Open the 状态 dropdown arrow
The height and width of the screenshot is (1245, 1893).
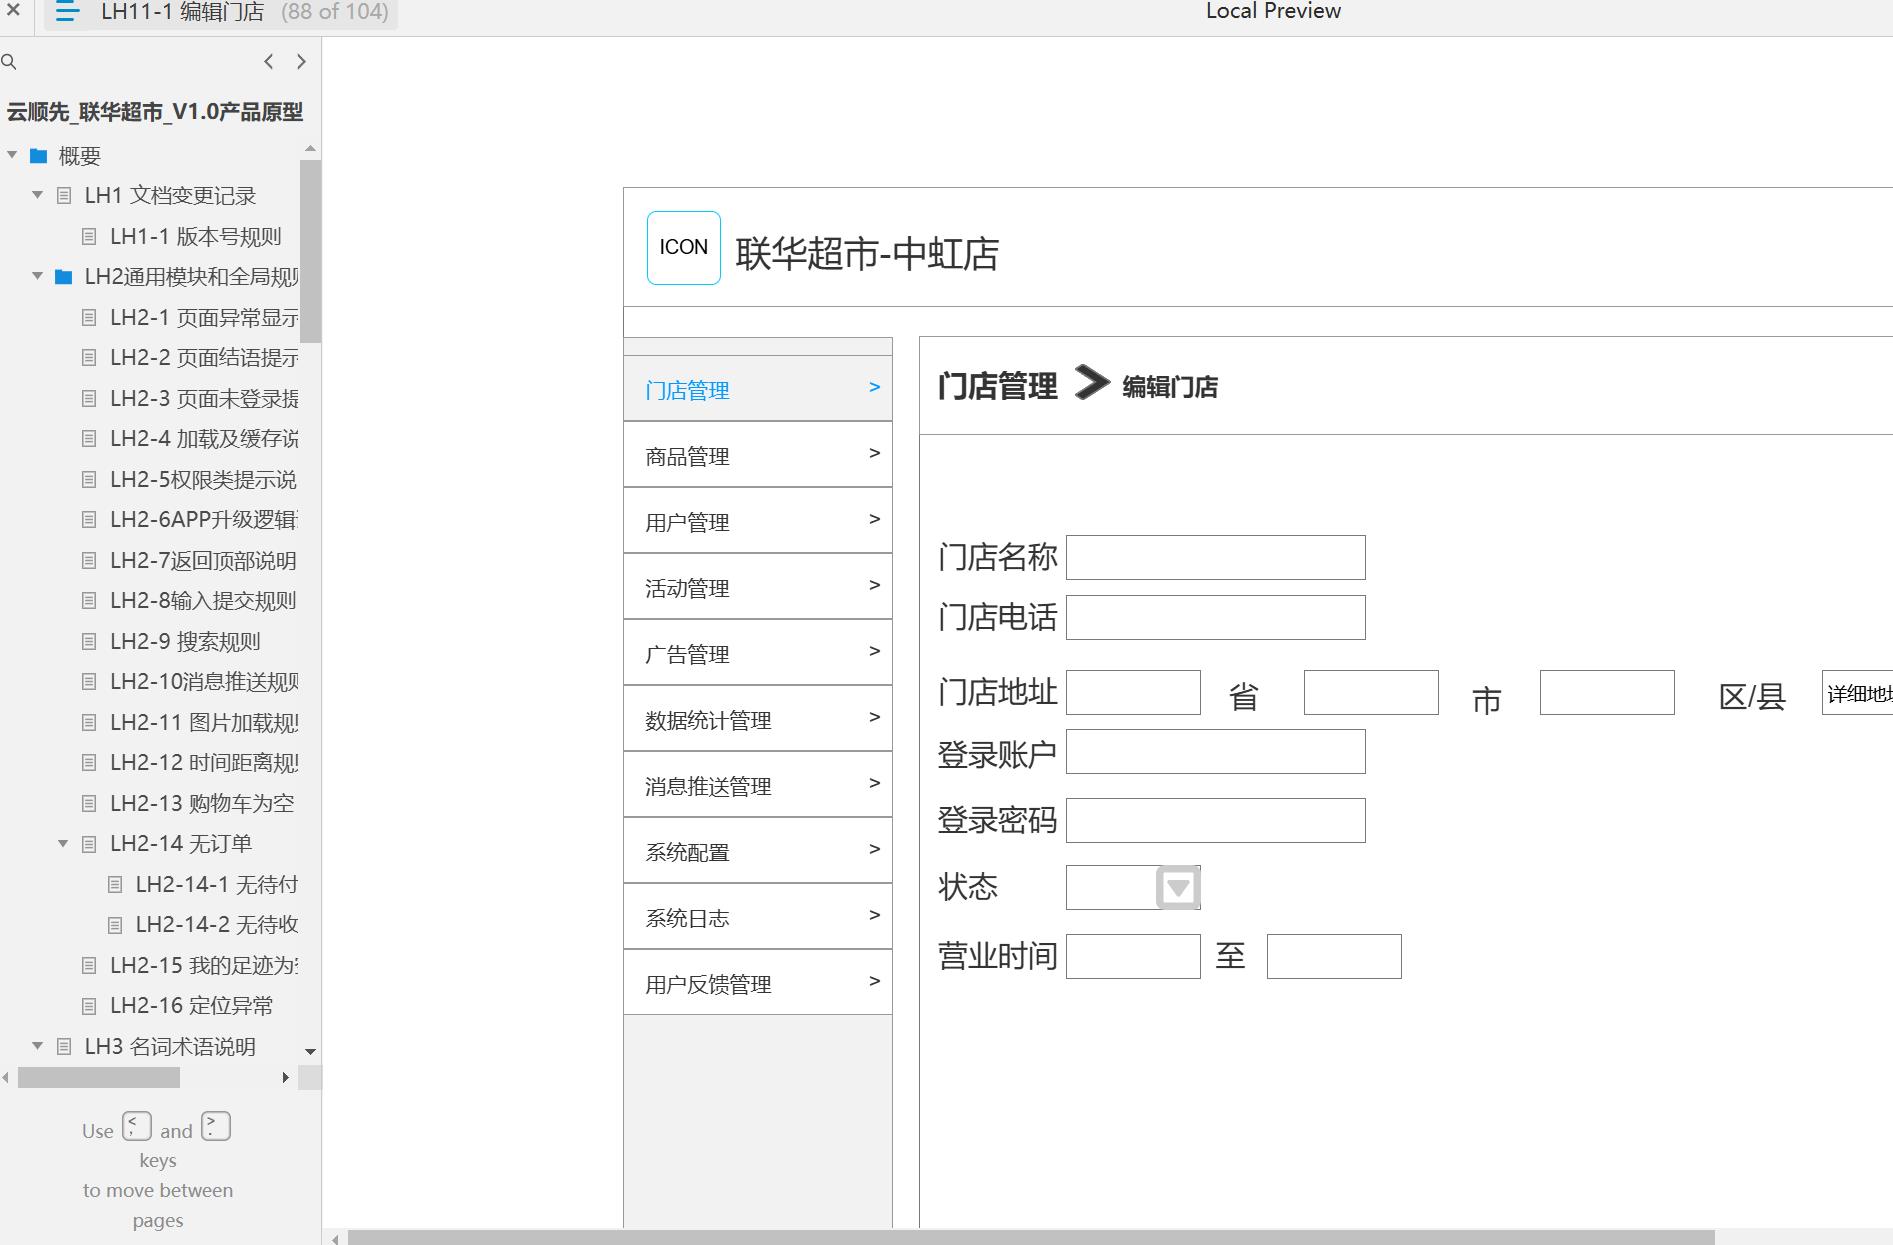(x=1178, y=887)
